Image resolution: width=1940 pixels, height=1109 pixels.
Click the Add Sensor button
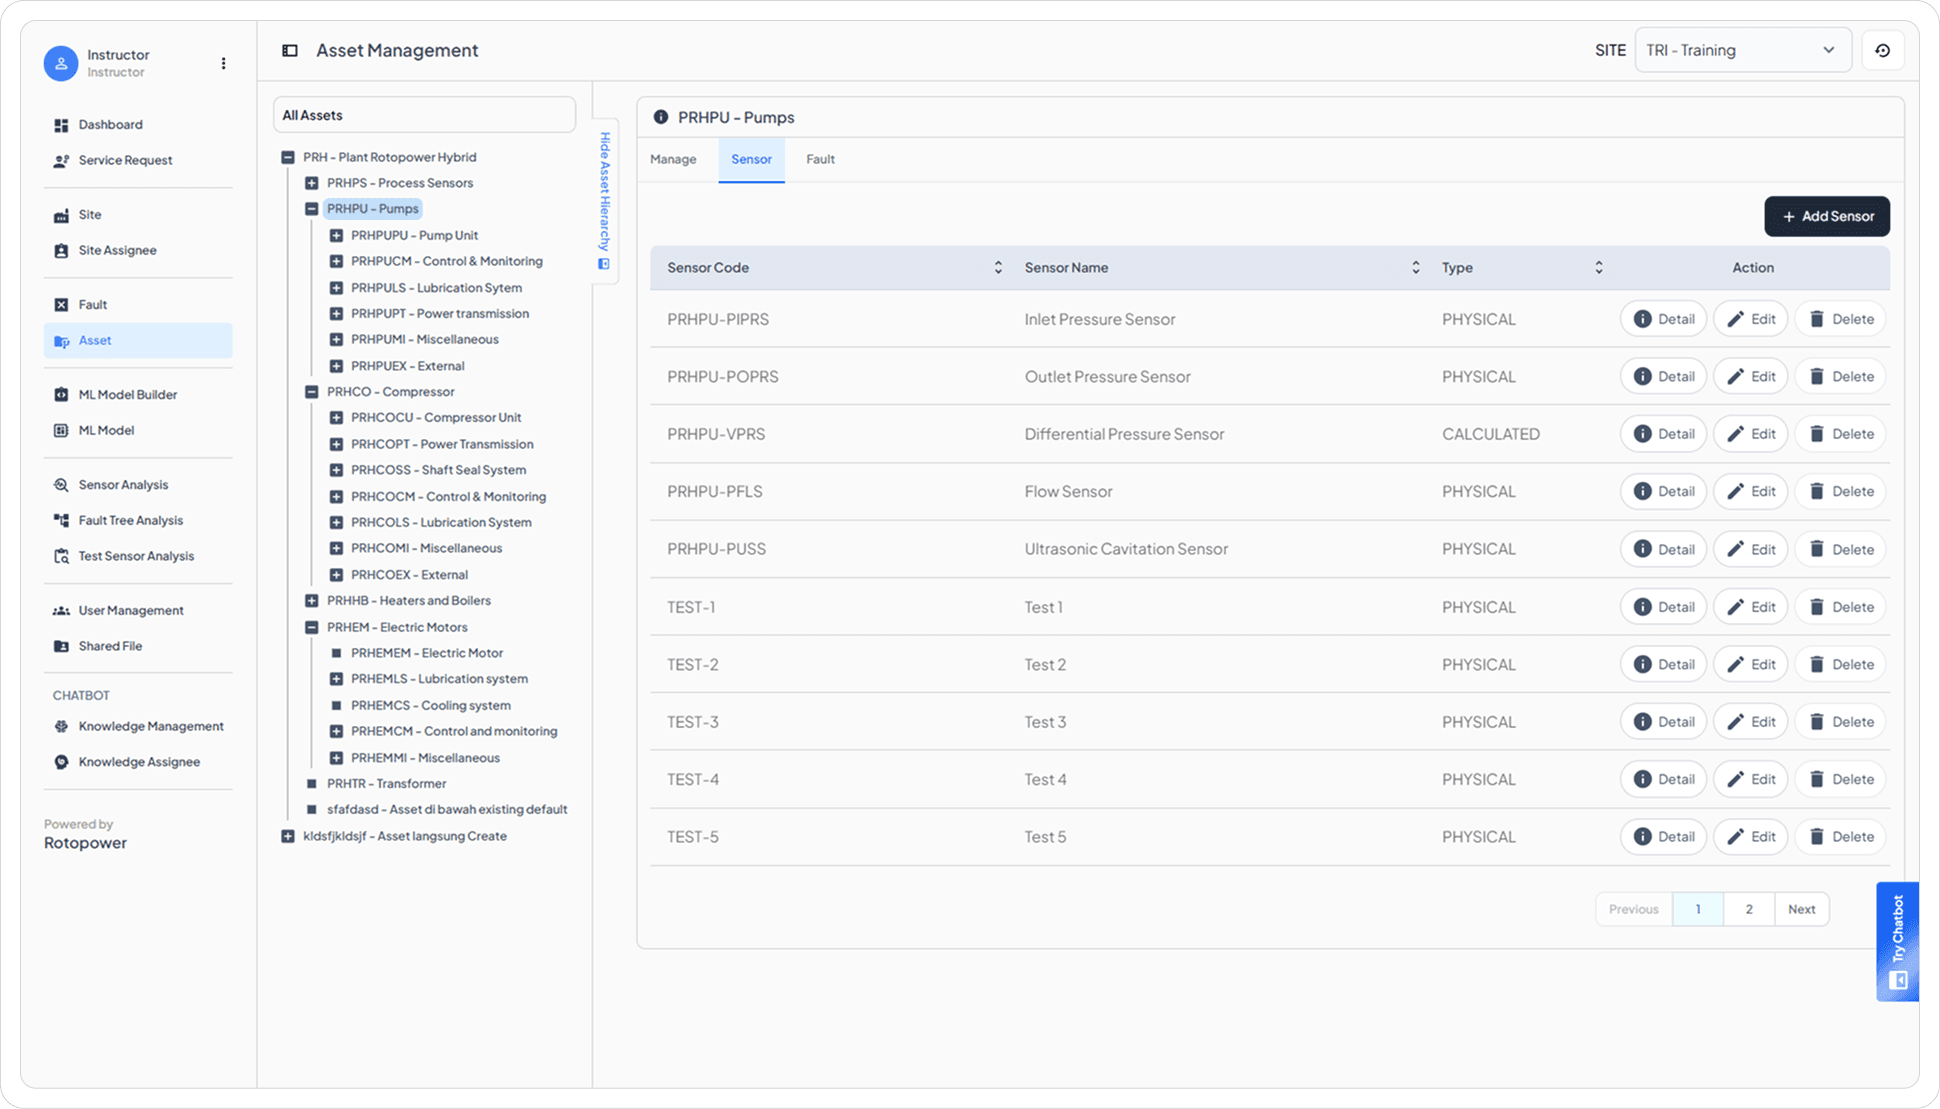[x=1826, y=217]
